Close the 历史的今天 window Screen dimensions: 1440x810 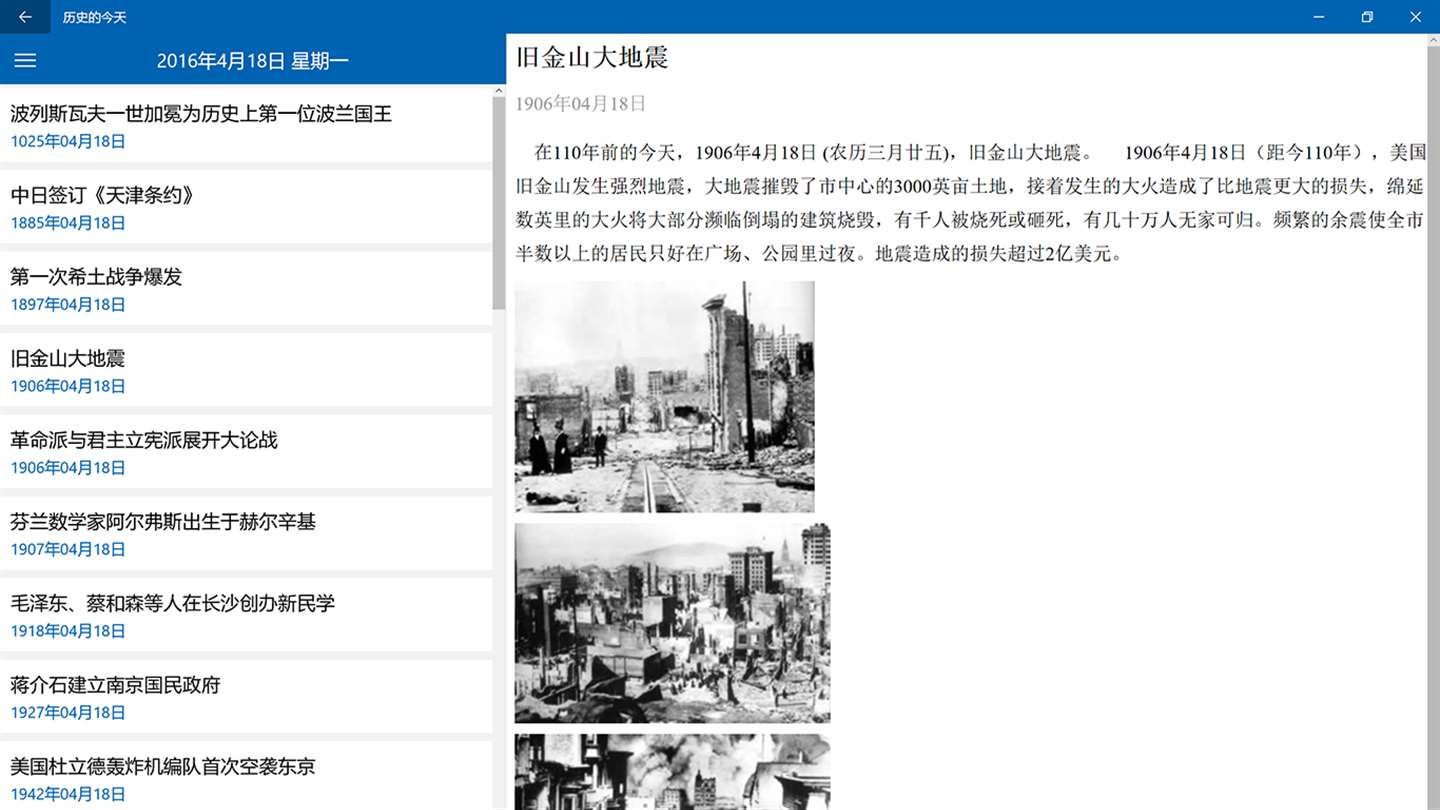click(x=1415, y=17)
